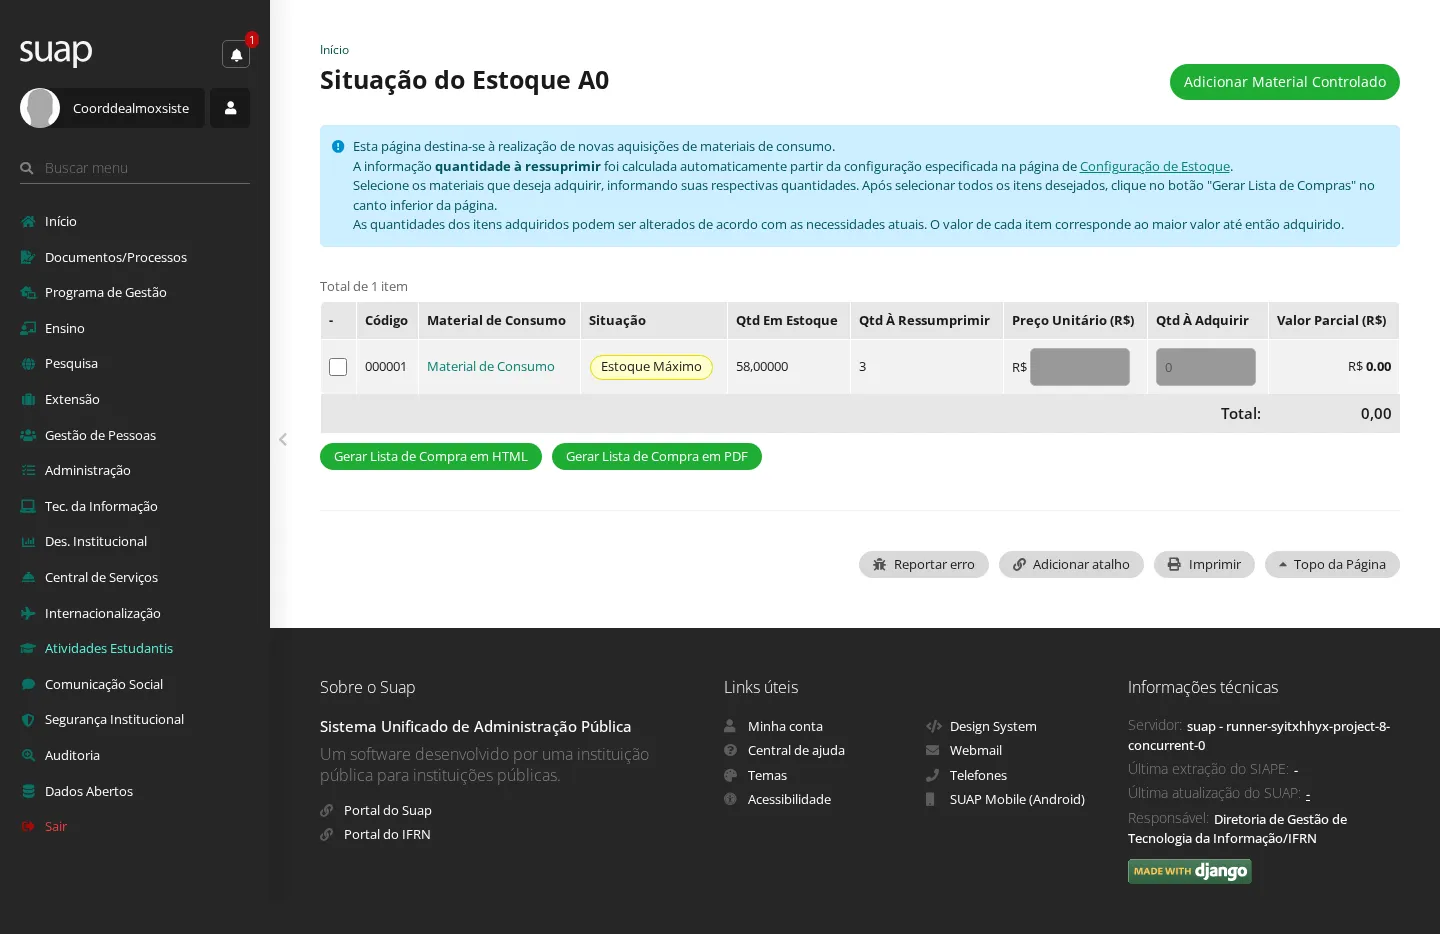The width and height of the screenshot is (1440, 934).
Task: Click the Topo da Página button
Action: [x=1332, y=565]
